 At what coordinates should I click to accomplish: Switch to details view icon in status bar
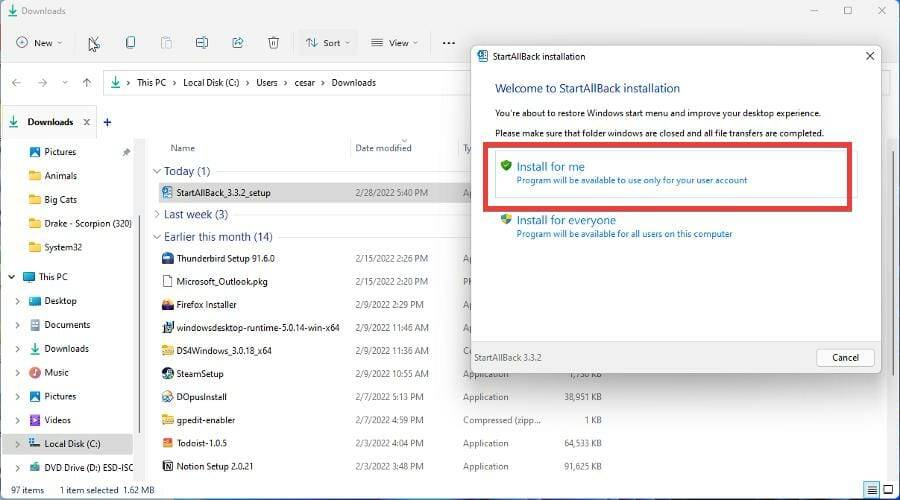coord(872,490)
